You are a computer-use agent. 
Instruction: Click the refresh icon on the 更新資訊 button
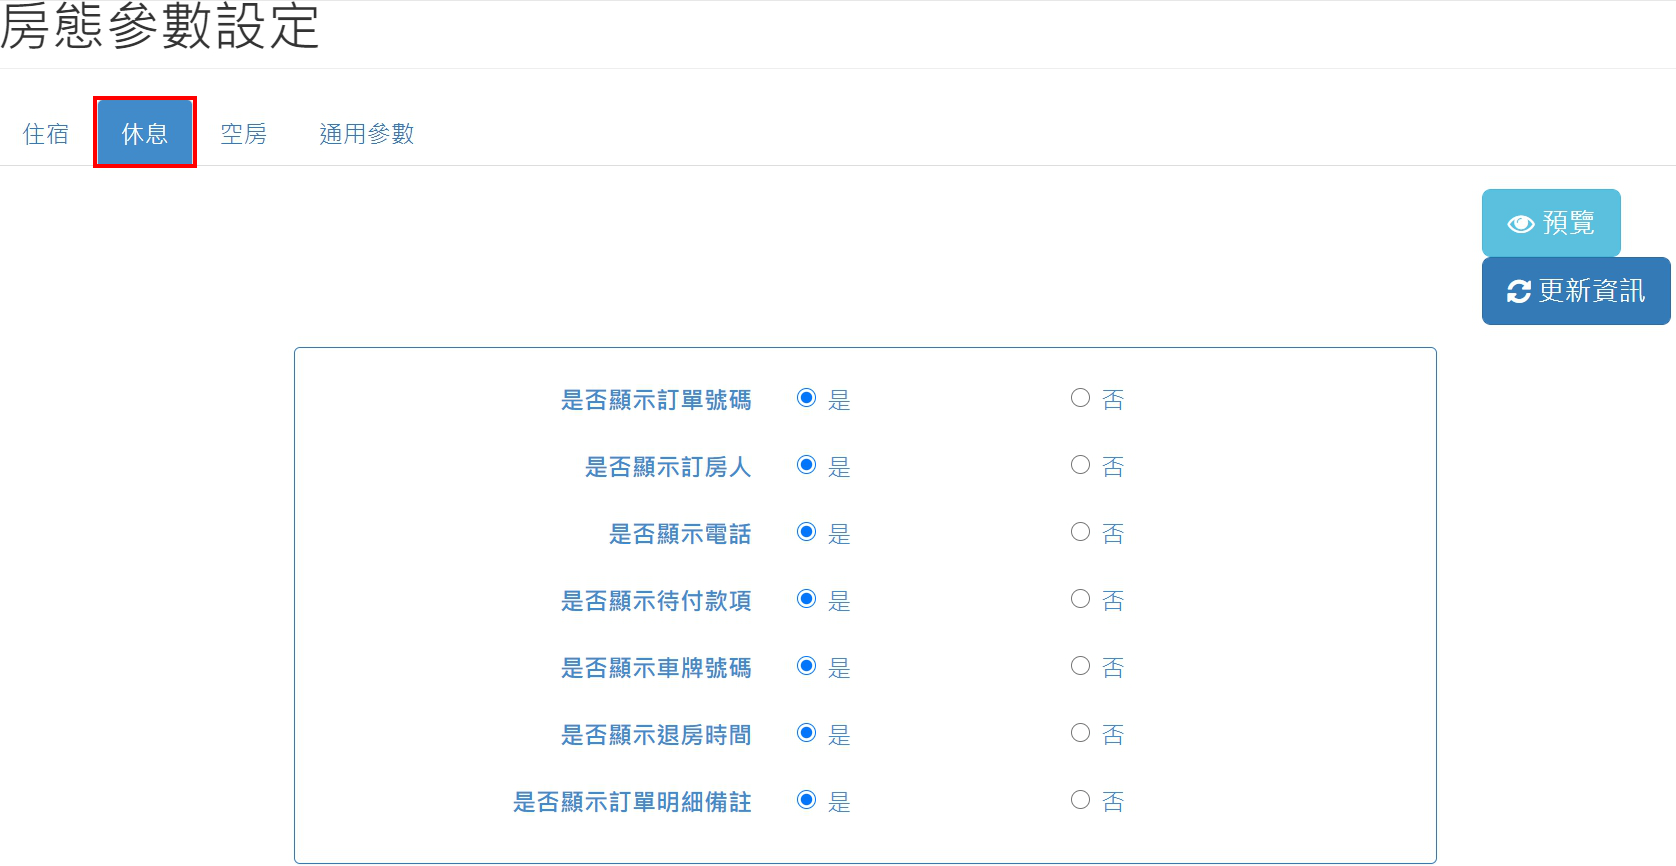coord(1518,292)
